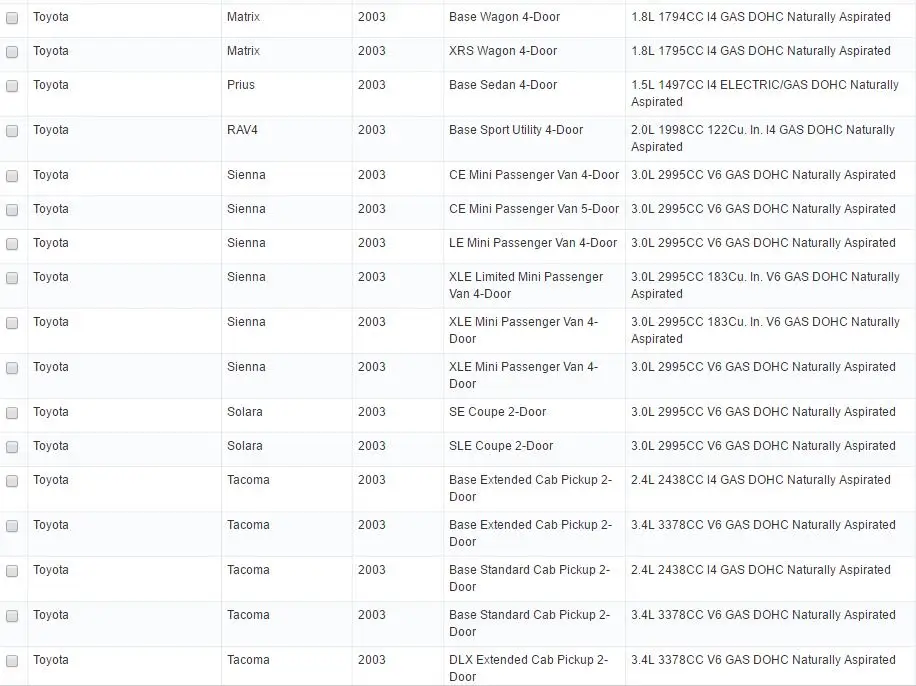
Task: Select the 'Sienna' cell in the XLE Limited row
Action: pos(287,286)
